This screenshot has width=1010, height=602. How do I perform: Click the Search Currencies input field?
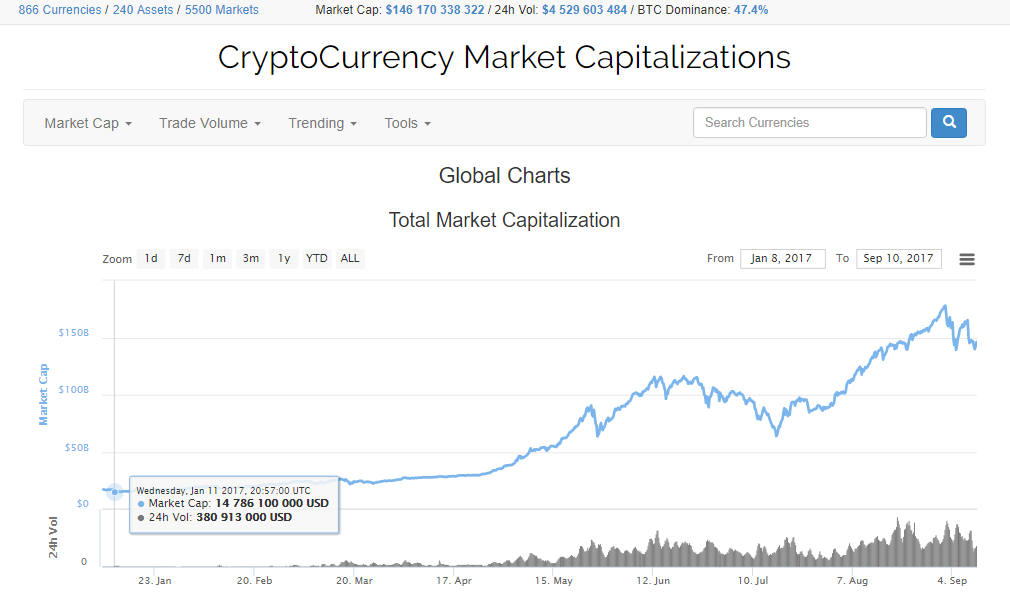(x=809, y=123)
